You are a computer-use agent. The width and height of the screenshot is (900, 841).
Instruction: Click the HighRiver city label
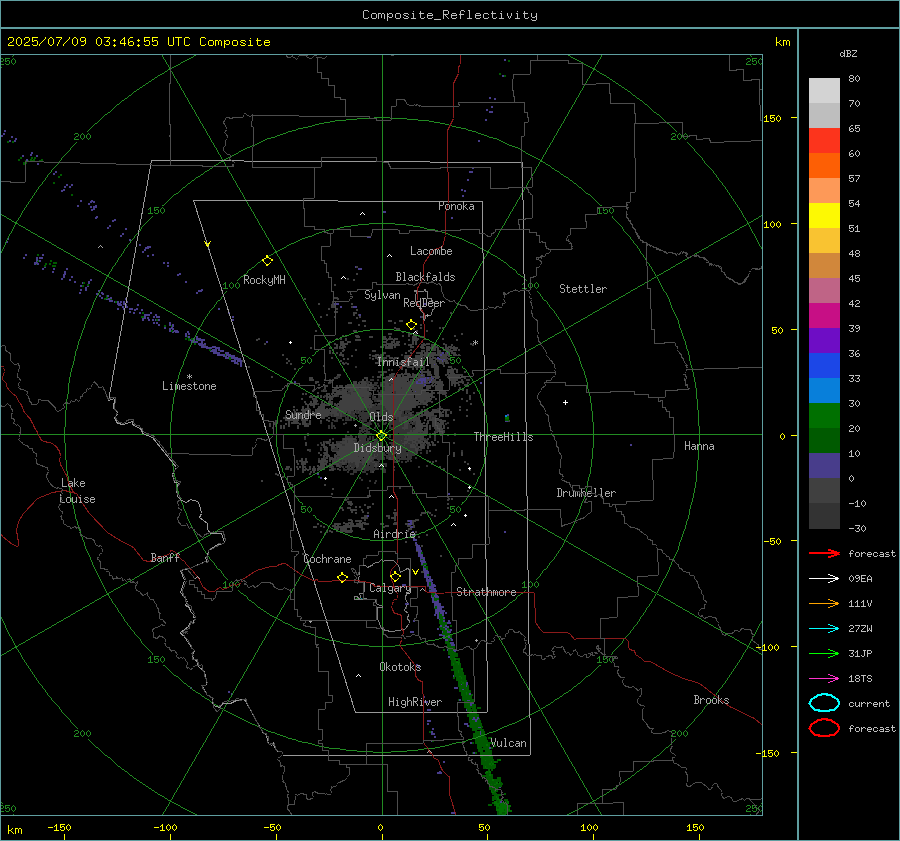(415, 702)
